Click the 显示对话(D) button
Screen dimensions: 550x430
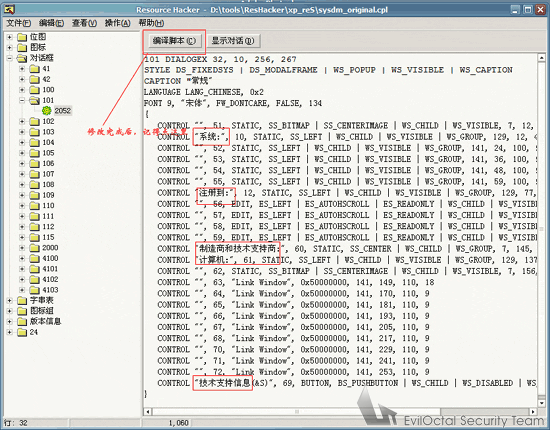pyautogui.click(x=233, y=41)
